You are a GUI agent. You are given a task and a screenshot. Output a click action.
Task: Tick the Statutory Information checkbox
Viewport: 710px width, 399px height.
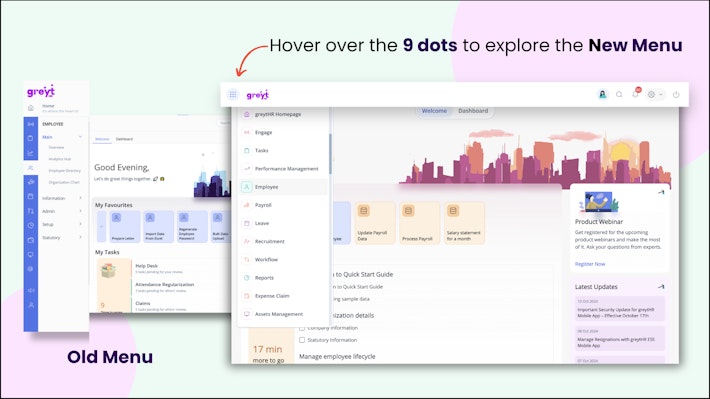[x=302, y=340]
